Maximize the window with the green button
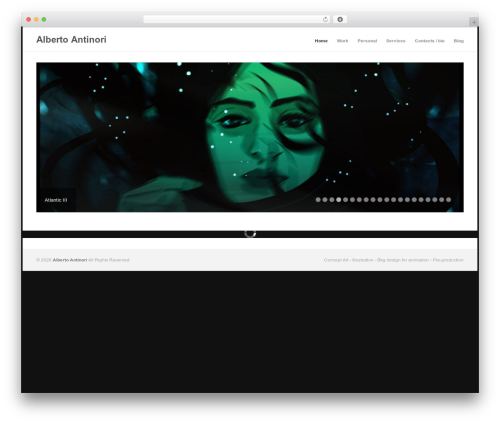 coord(44,19)
